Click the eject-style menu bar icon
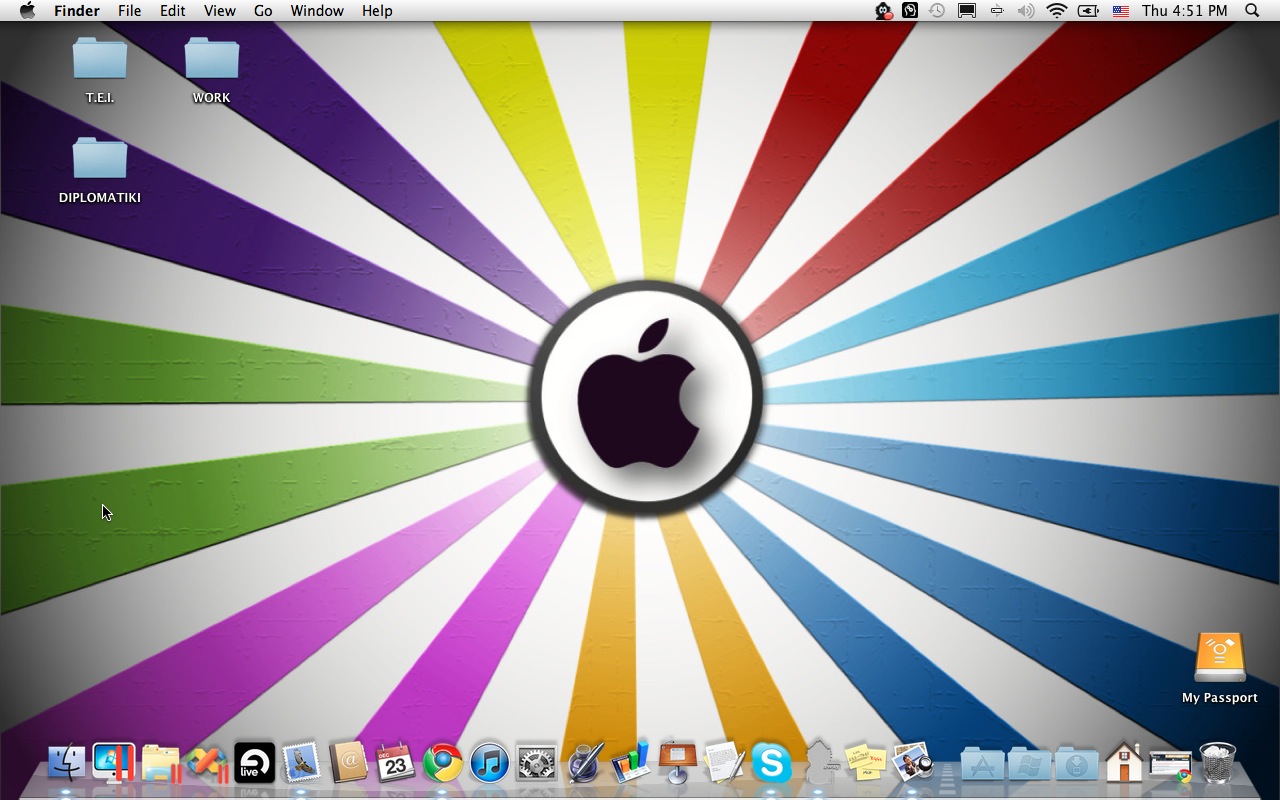 pyautogui.click(x=996, y=11)
